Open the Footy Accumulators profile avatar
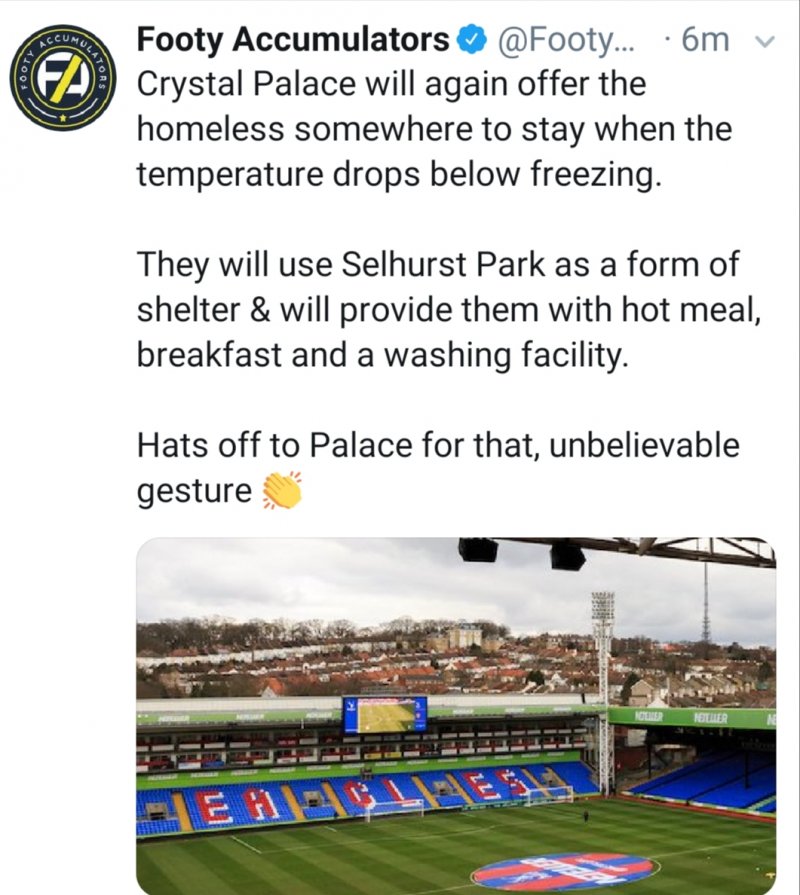Viewport: 800px width, 895px height. (x=63, y=78)
